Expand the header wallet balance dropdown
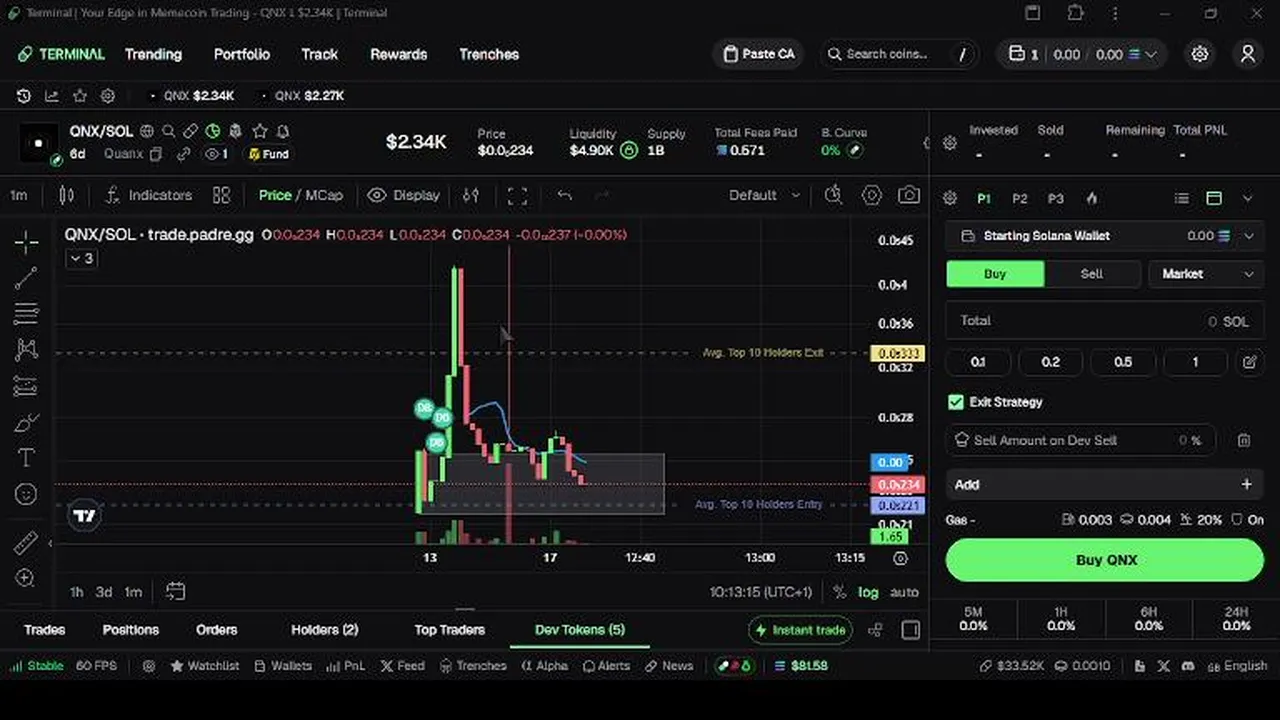 (x=1151, y=54)
